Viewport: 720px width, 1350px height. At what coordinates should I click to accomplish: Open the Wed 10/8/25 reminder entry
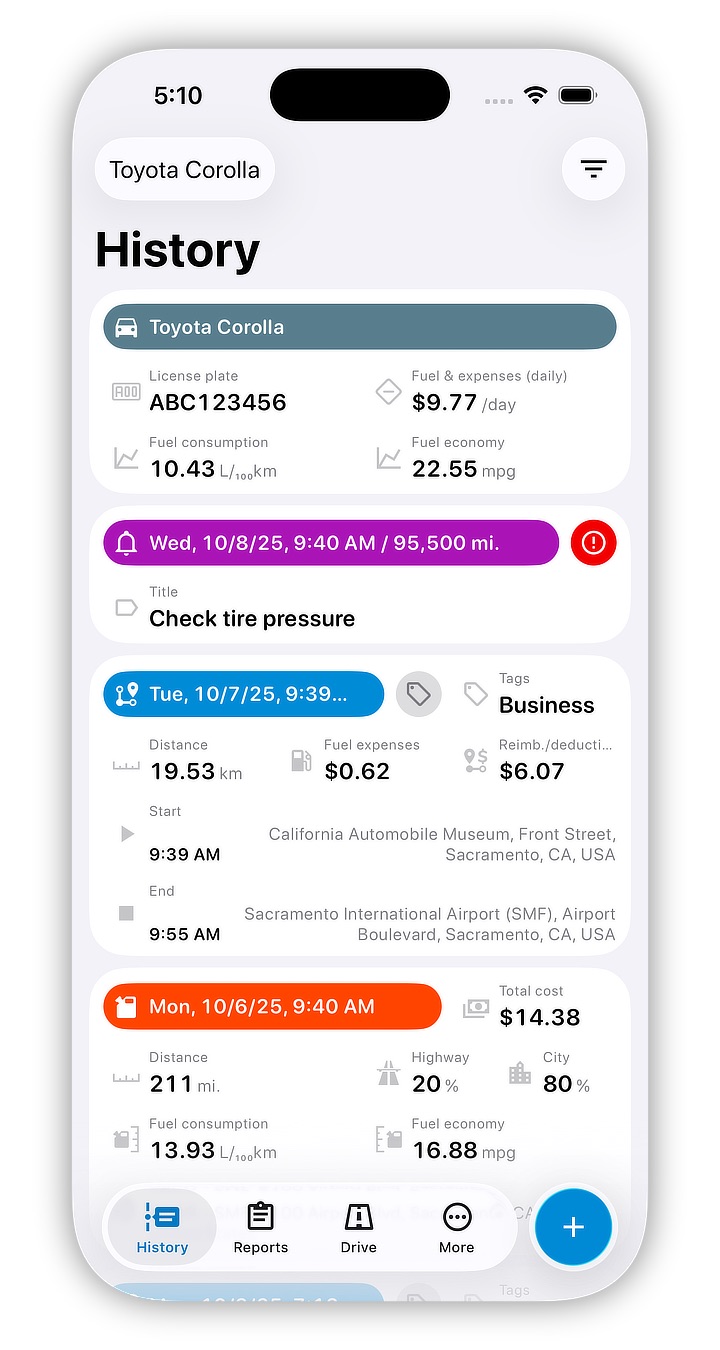(330, 543)
